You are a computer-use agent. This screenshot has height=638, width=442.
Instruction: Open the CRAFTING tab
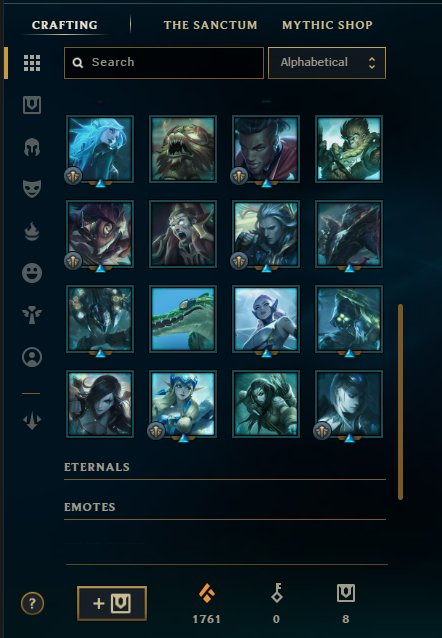(65, 25)
